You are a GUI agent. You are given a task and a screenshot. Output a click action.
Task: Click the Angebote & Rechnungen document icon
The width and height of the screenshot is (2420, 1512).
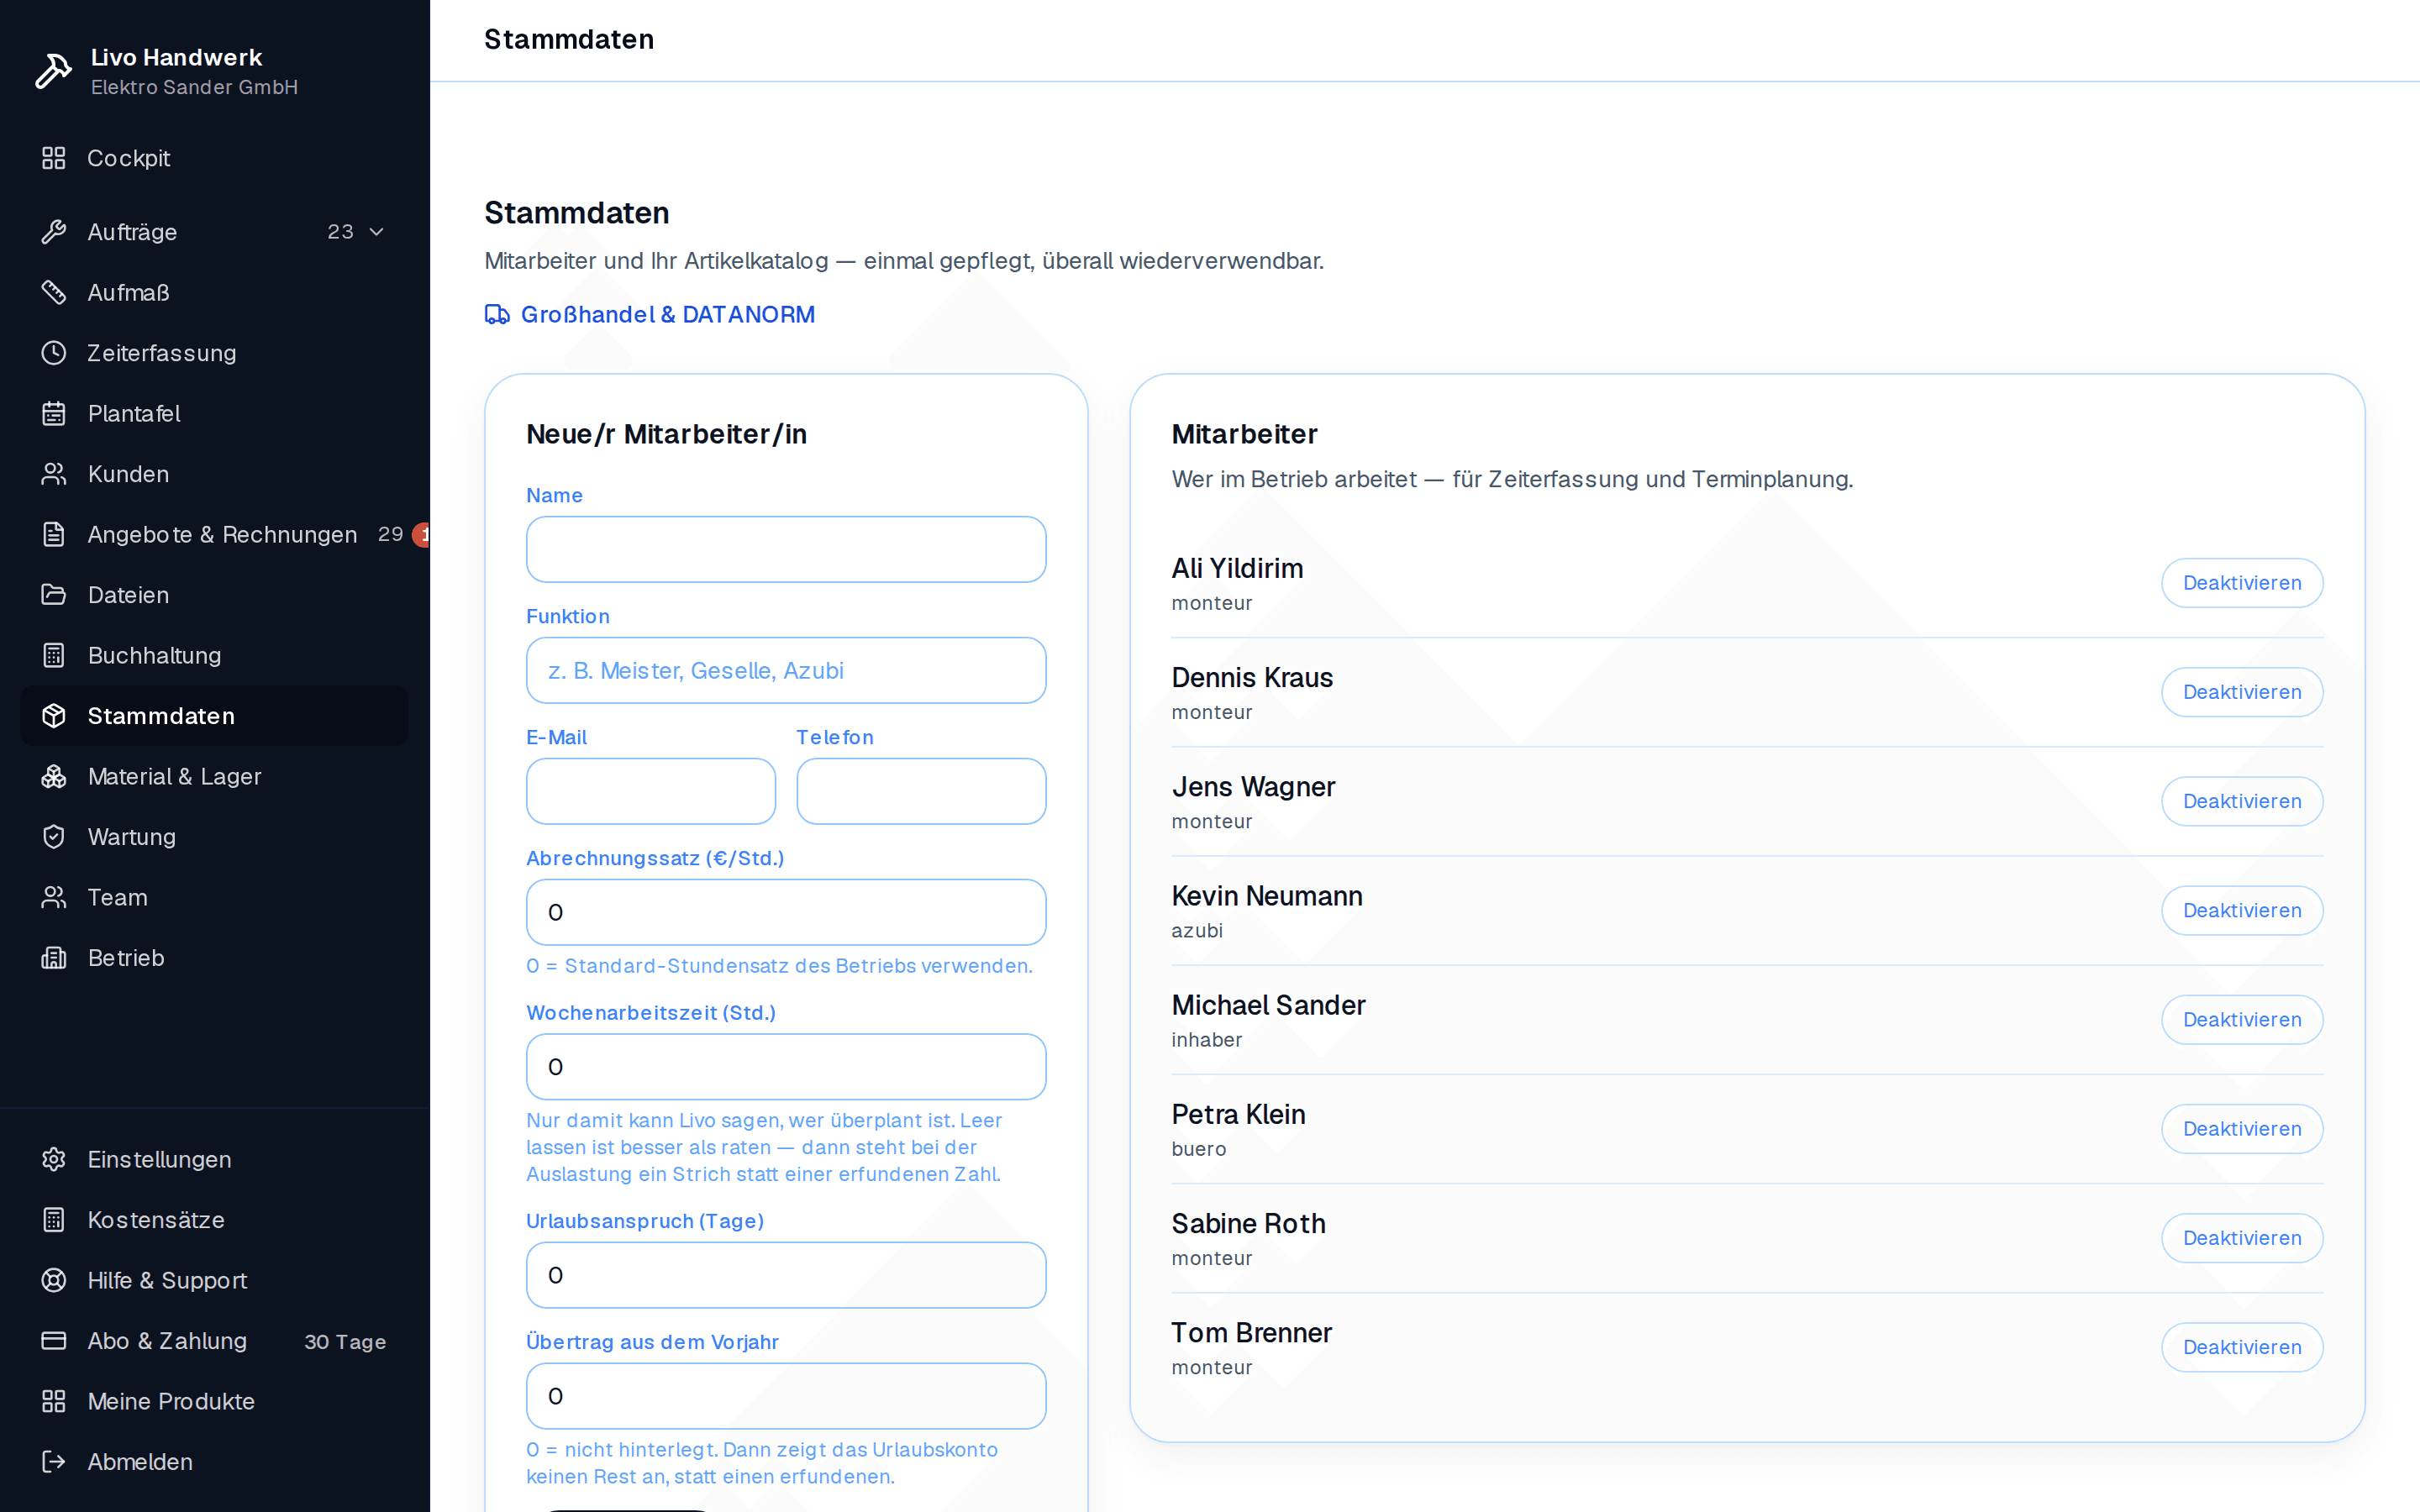coord(54,534)
